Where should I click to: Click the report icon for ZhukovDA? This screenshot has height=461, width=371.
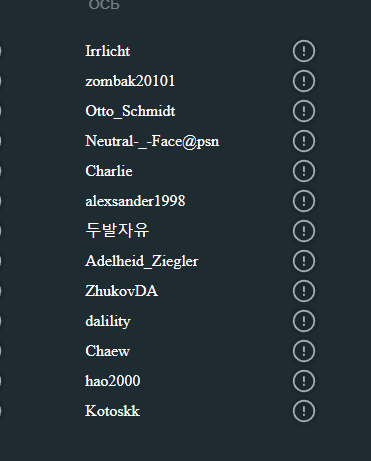(x=304, y=291)
